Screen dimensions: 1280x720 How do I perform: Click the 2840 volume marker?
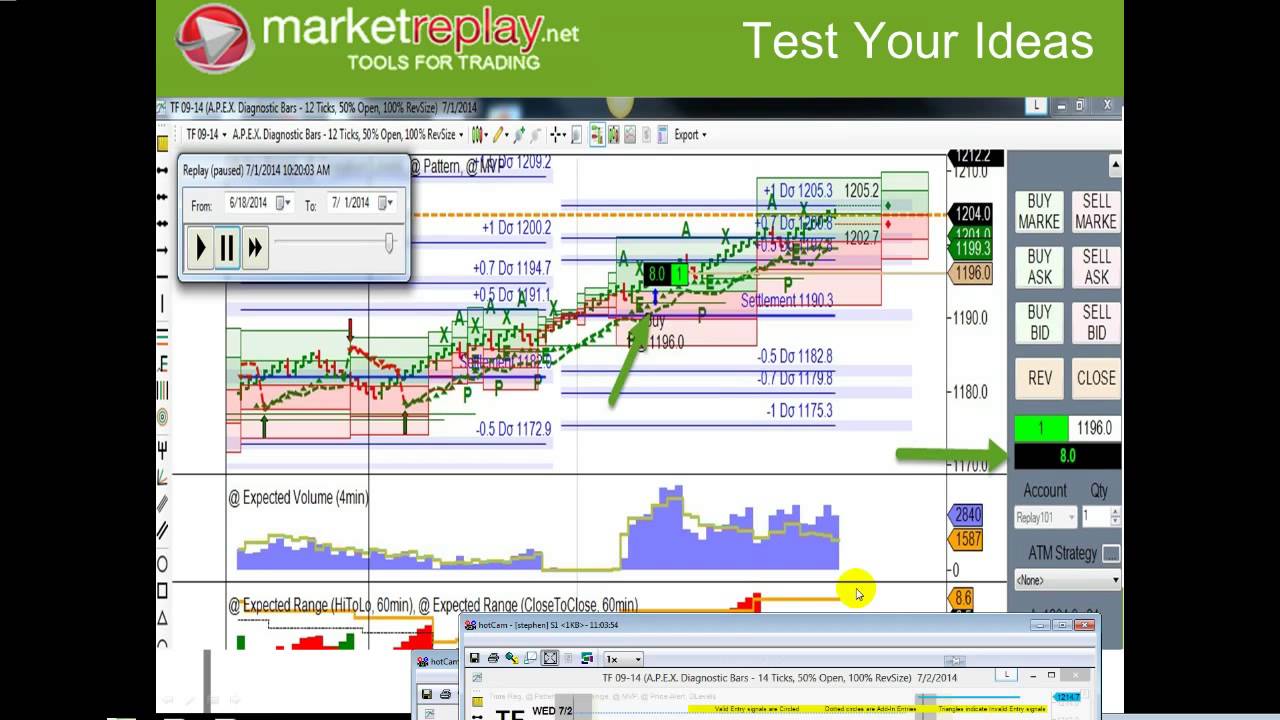coord(968,515)
